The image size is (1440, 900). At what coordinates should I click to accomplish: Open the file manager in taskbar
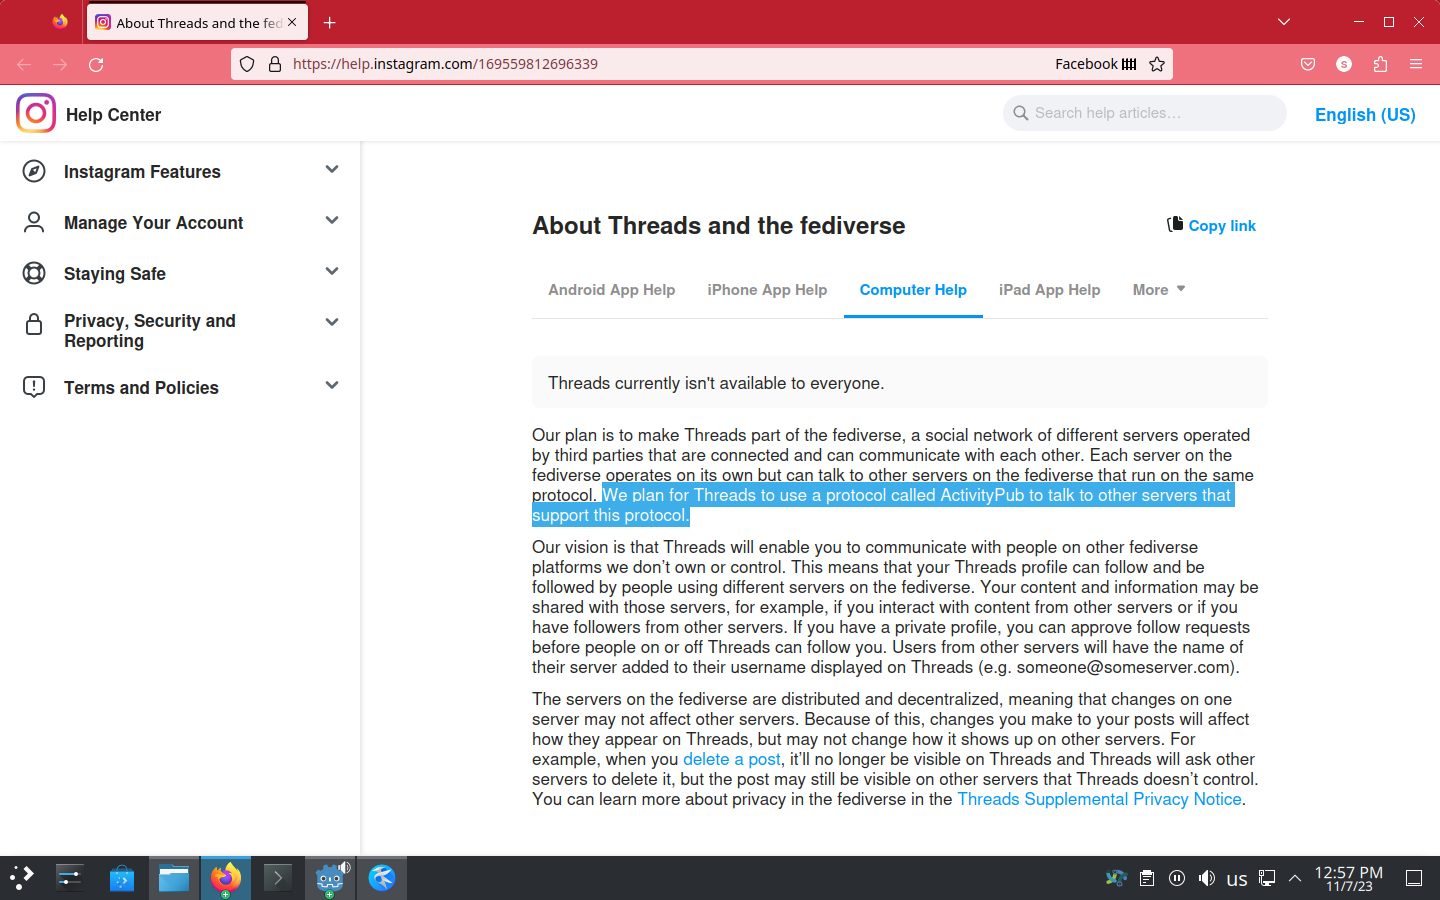tap(174, 878)
